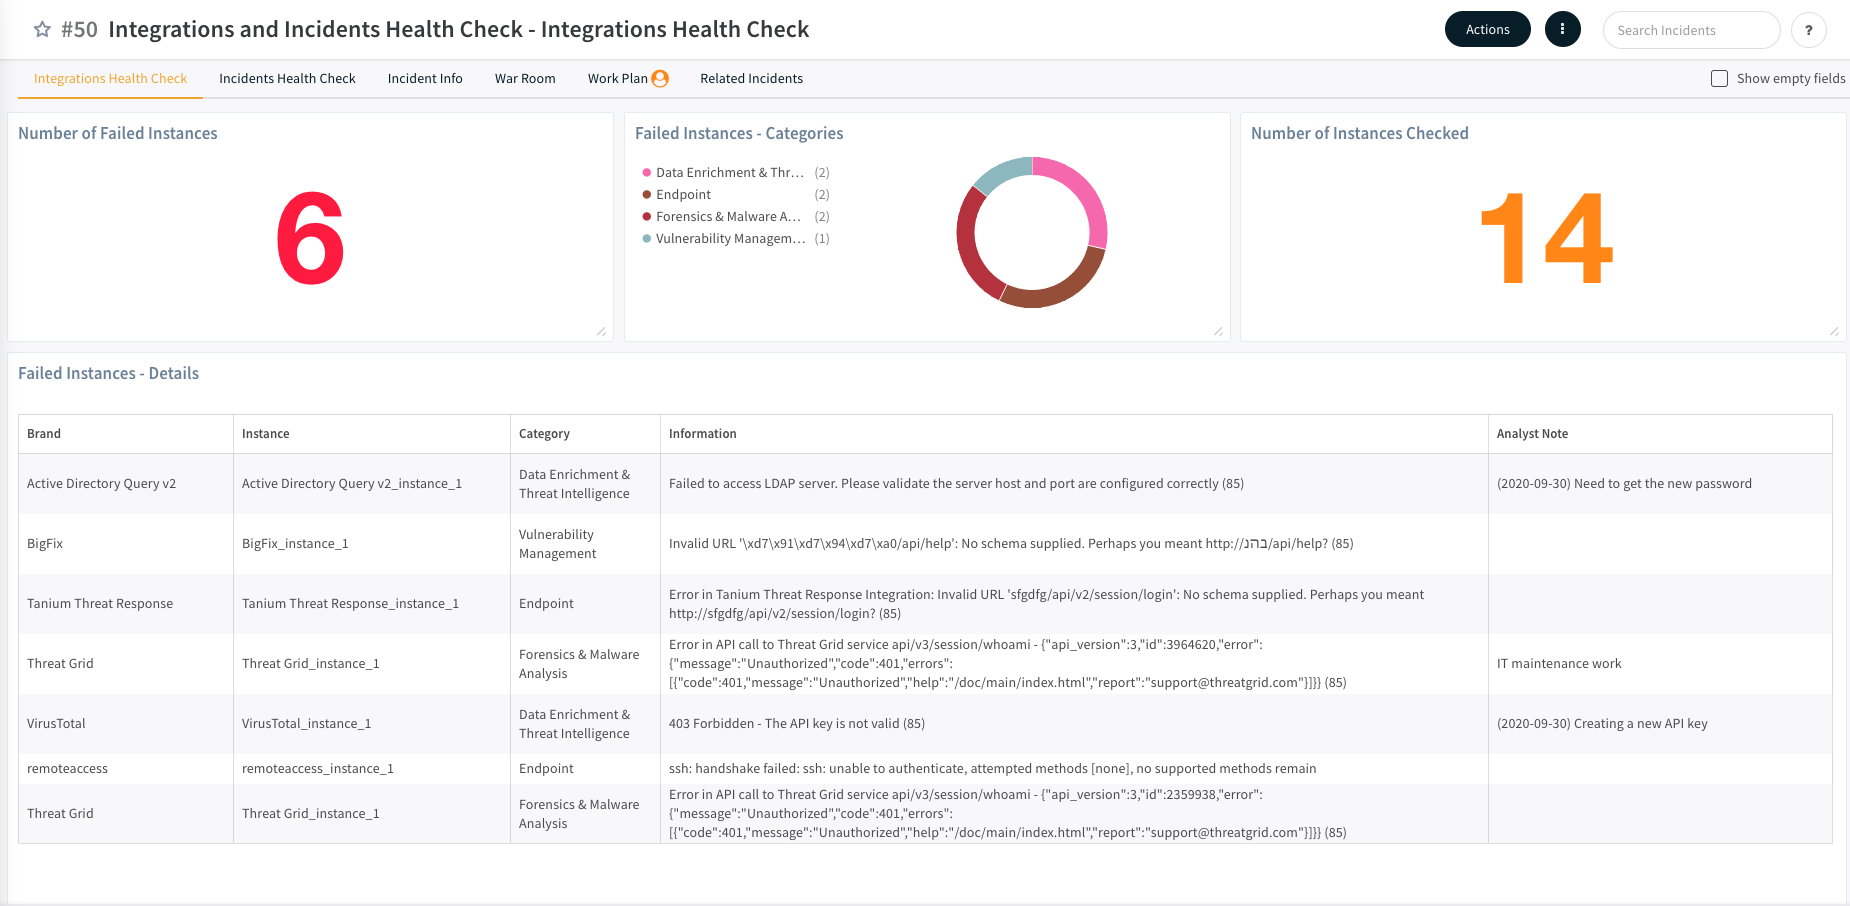The width and height of the screenshot is (1850, 906).
Task: Click the teal Vulnerability Management legend dot
Action: pyautogui.click(x=647, y=238)
